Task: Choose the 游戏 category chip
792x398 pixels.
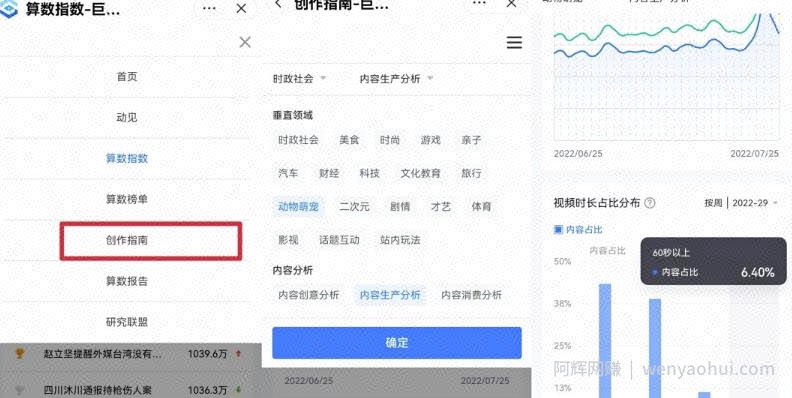Action: click(x=430, y=140)
